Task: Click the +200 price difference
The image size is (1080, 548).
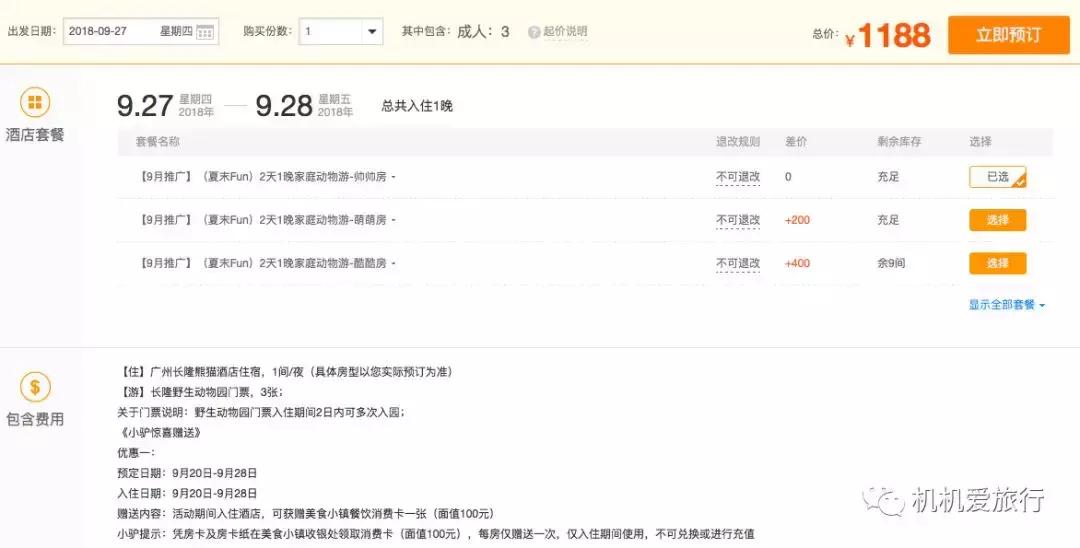Action: pyautogui.click(x=797, y=220)
